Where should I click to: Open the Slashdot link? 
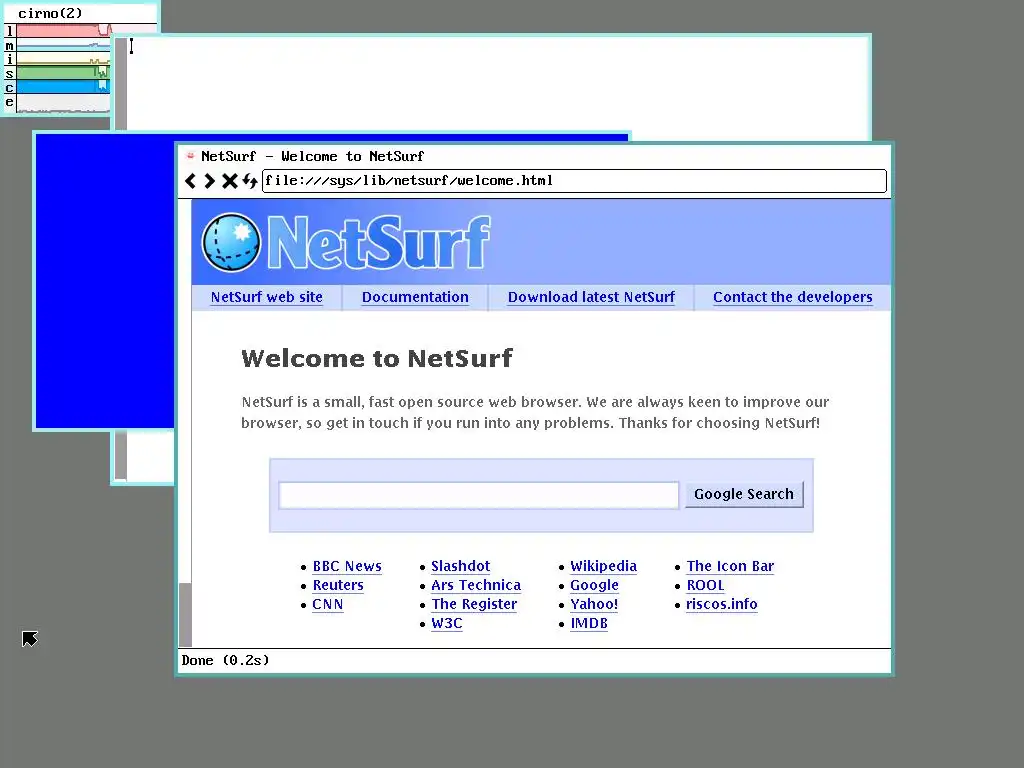[460, 566]
